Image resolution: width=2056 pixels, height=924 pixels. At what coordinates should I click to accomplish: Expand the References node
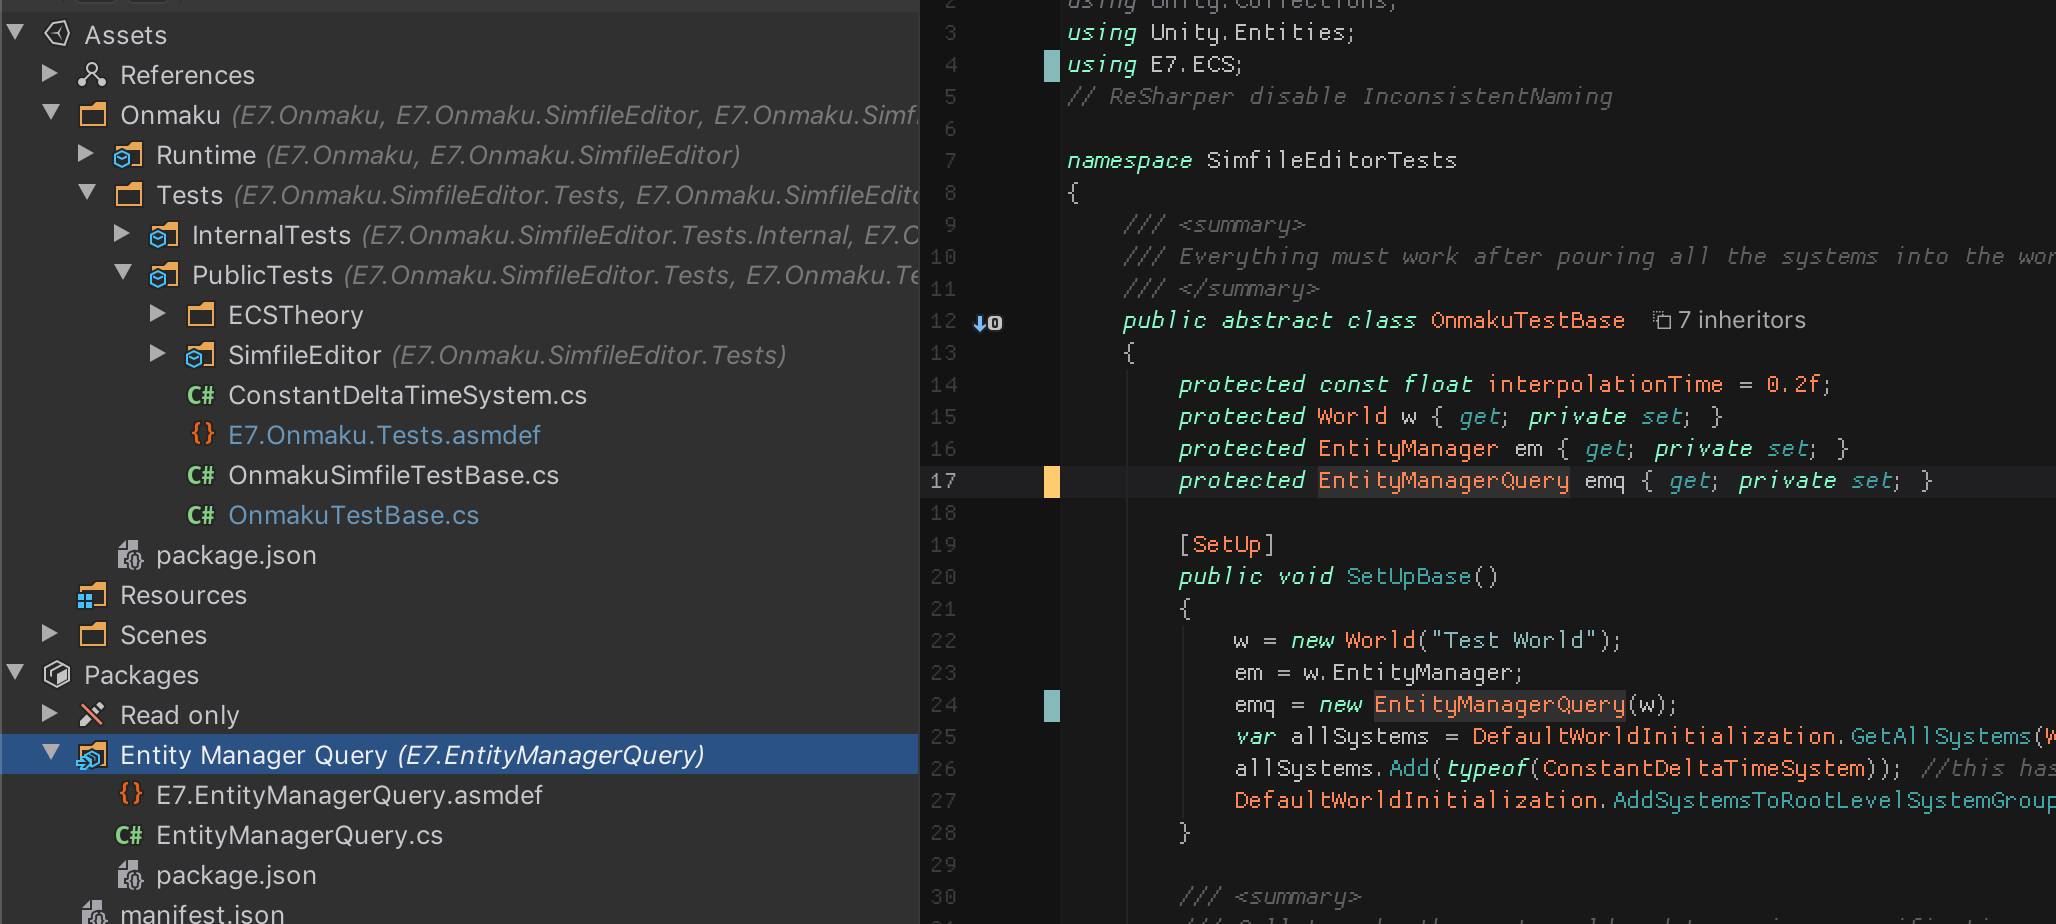[x=49, y=74]
